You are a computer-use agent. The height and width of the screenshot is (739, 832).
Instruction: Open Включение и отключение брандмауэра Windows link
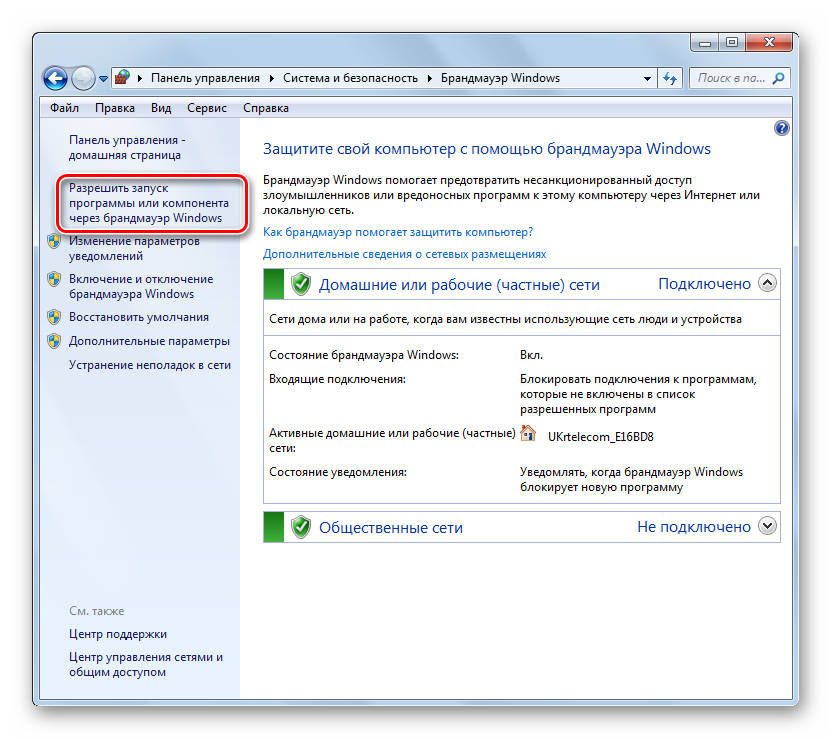pyautogui.click(x=140, y=286)
